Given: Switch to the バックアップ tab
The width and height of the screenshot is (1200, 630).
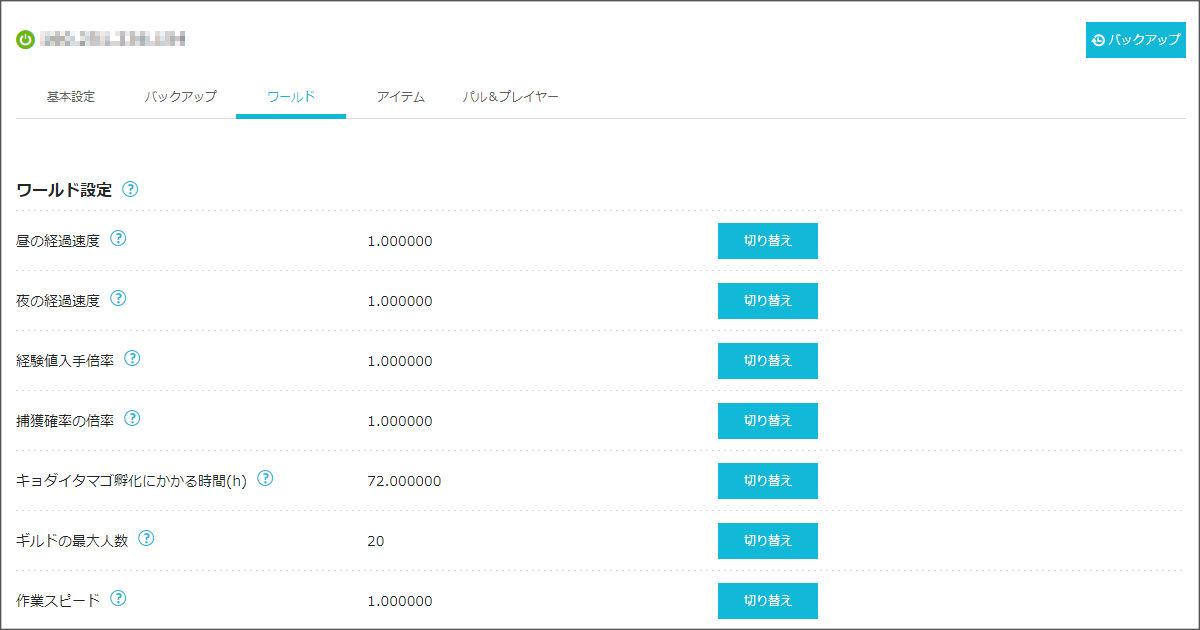Looking at the screenshot, I should click(x=180, y=97).
